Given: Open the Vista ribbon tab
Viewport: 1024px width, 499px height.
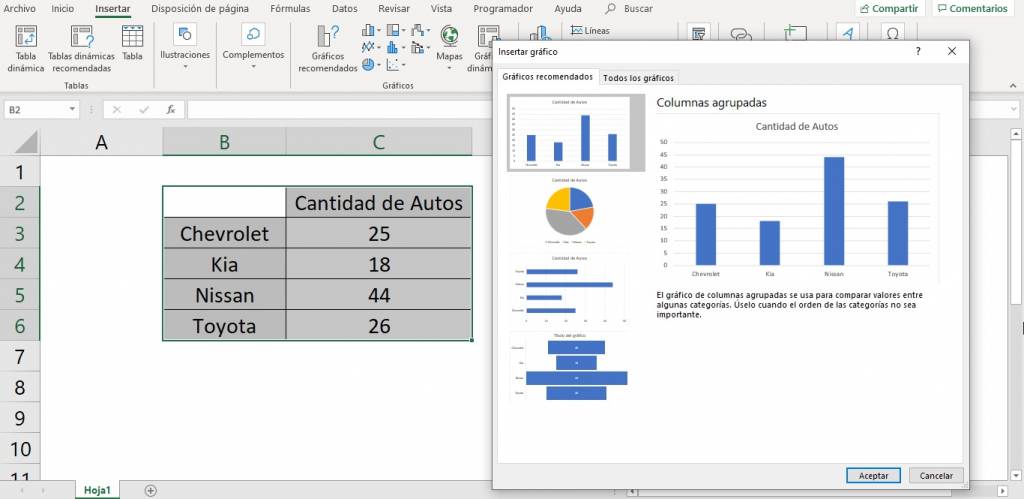Looking at the screenshot, I should pos(441,9).
